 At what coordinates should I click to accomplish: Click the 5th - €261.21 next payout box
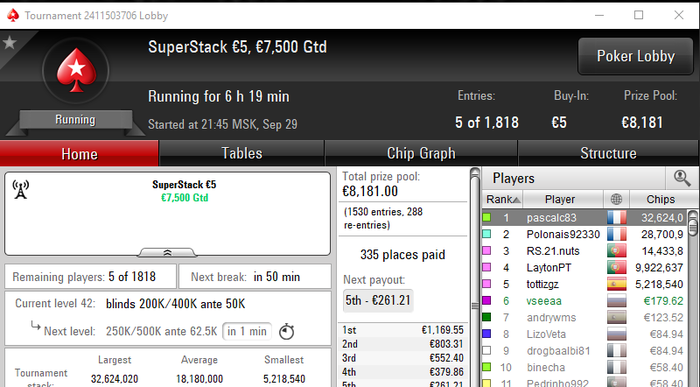coord(378,300)
